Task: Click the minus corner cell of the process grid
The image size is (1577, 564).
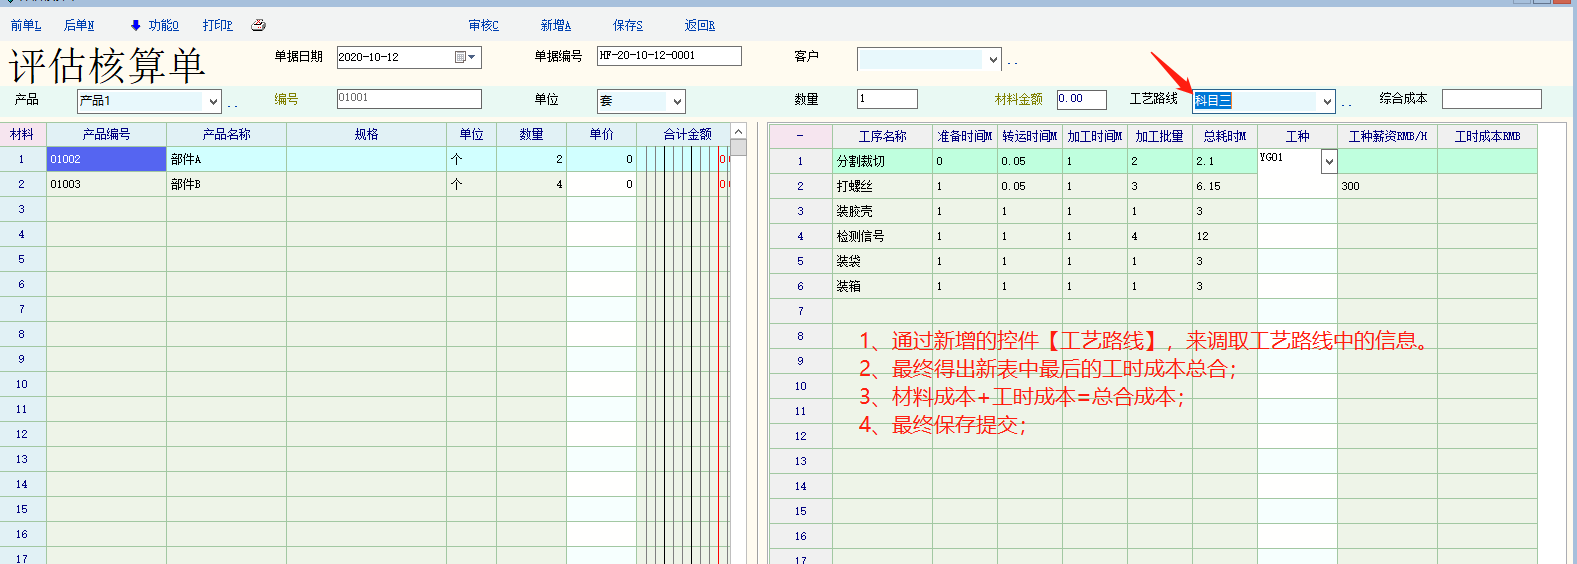Action: (x=800, y=136)
